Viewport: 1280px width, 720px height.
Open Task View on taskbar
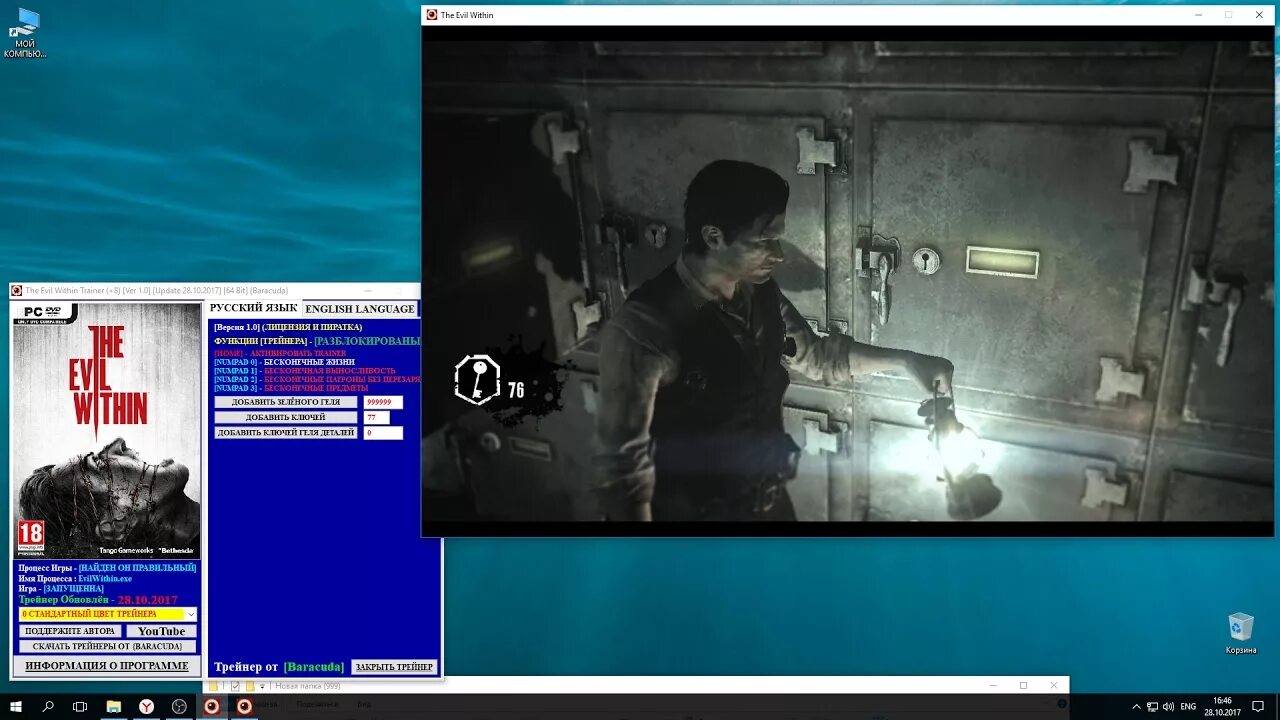point(80,707)
